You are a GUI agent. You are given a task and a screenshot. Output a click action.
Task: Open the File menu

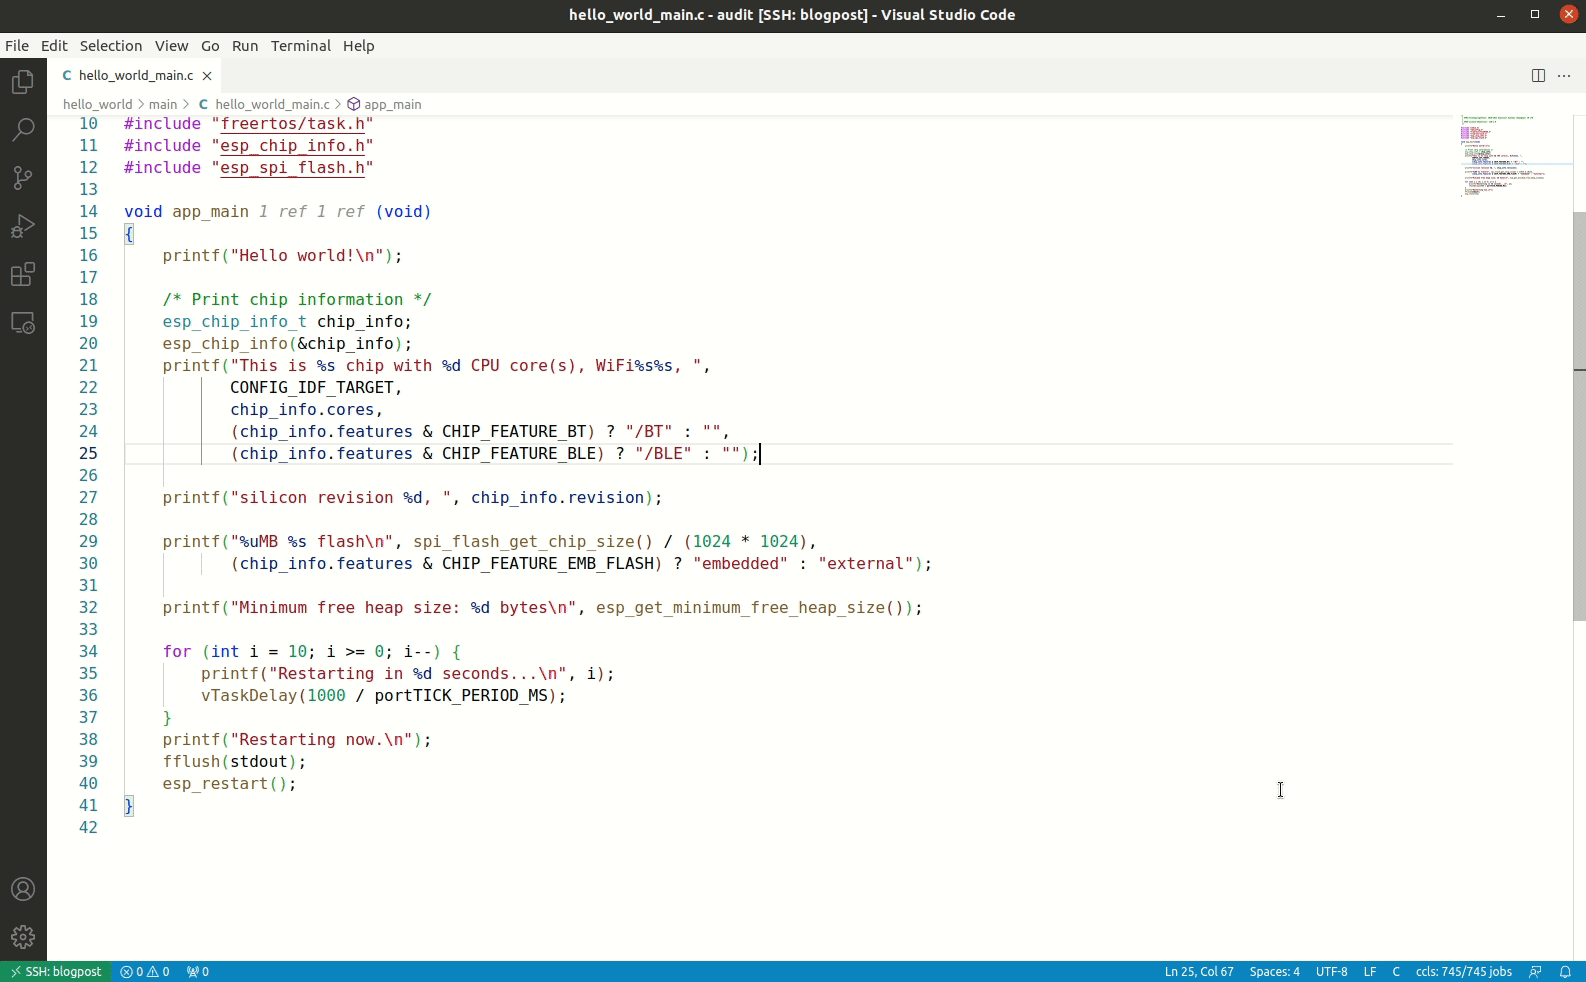(17, 46)
